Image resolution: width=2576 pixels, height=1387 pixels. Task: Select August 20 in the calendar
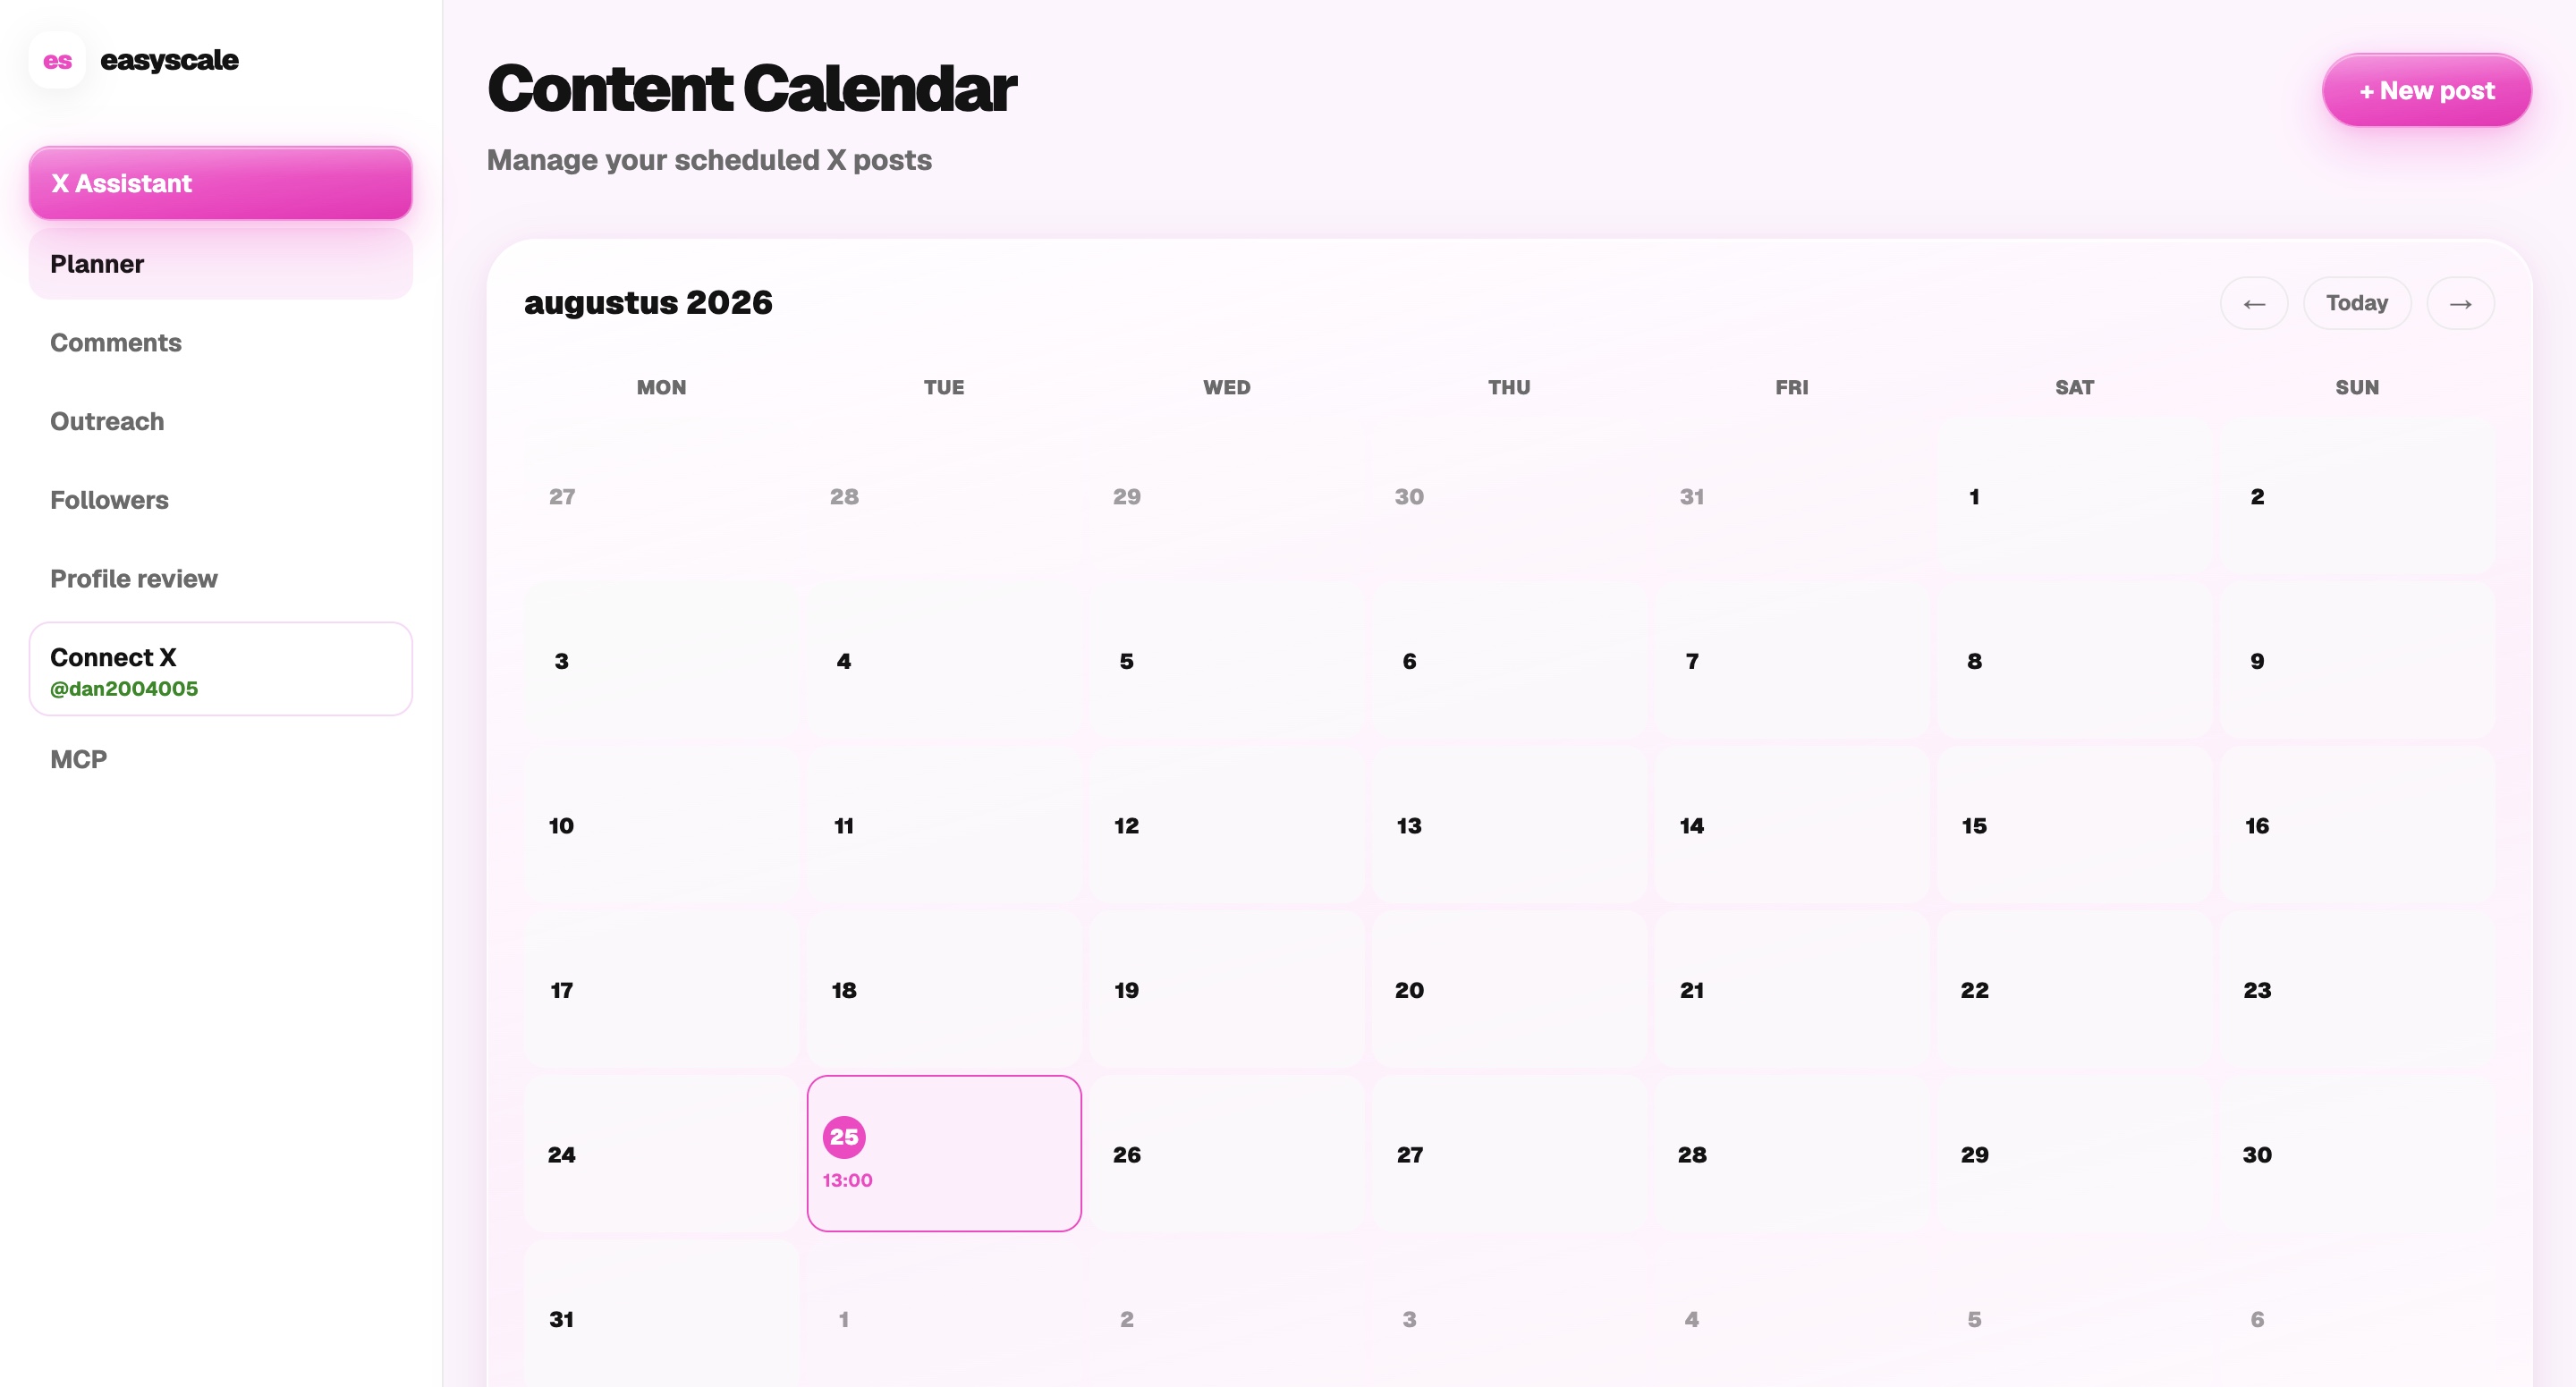click(1509, 990)
